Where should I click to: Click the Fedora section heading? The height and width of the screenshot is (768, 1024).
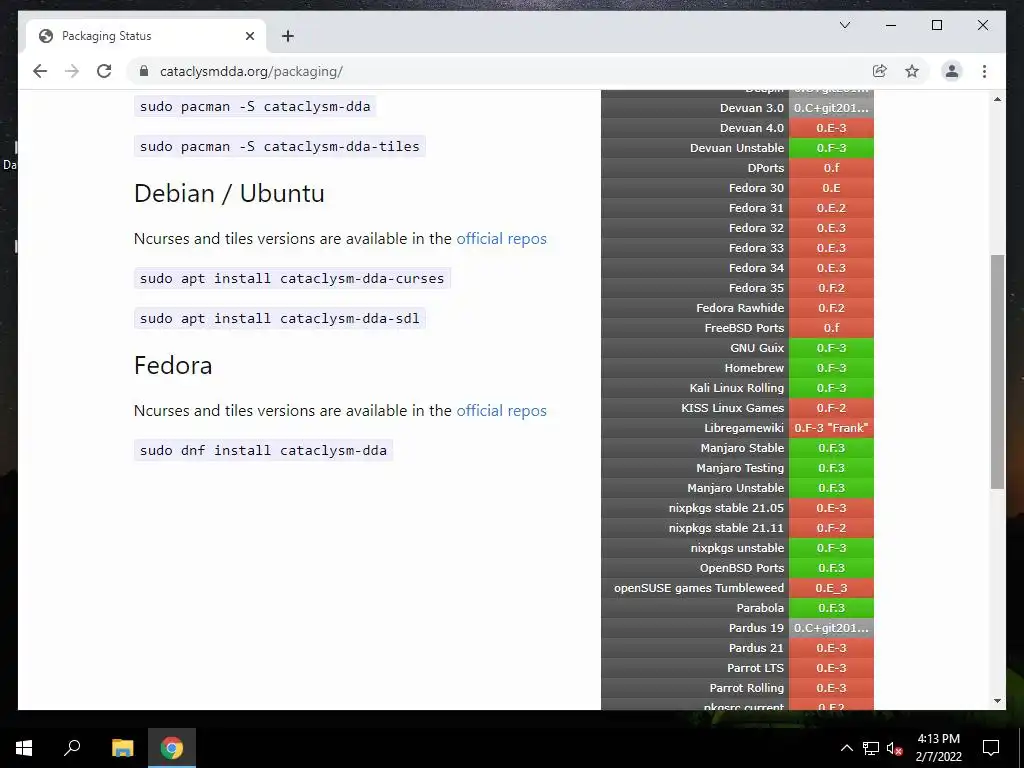tap(173, 365)
